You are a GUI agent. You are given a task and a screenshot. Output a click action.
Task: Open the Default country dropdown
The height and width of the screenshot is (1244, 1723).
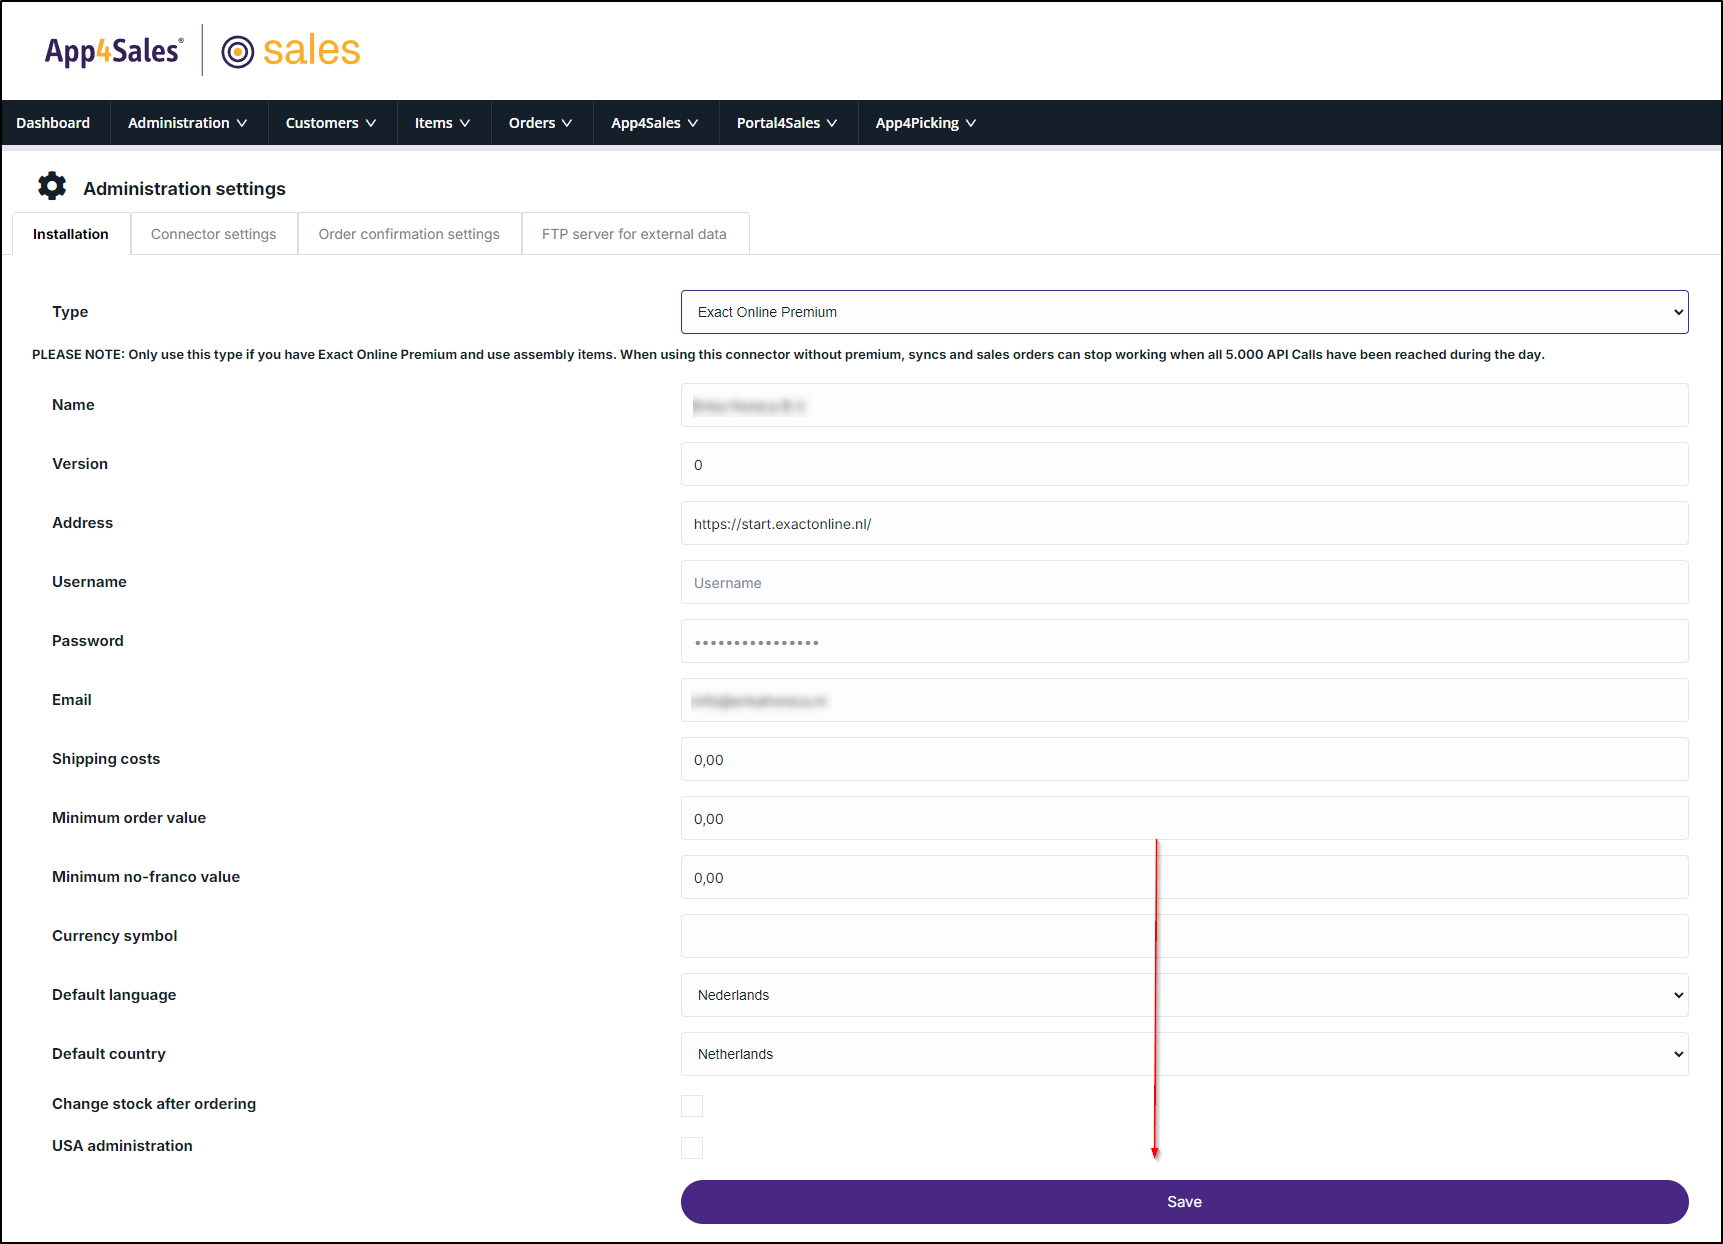pos(1184,1054)
